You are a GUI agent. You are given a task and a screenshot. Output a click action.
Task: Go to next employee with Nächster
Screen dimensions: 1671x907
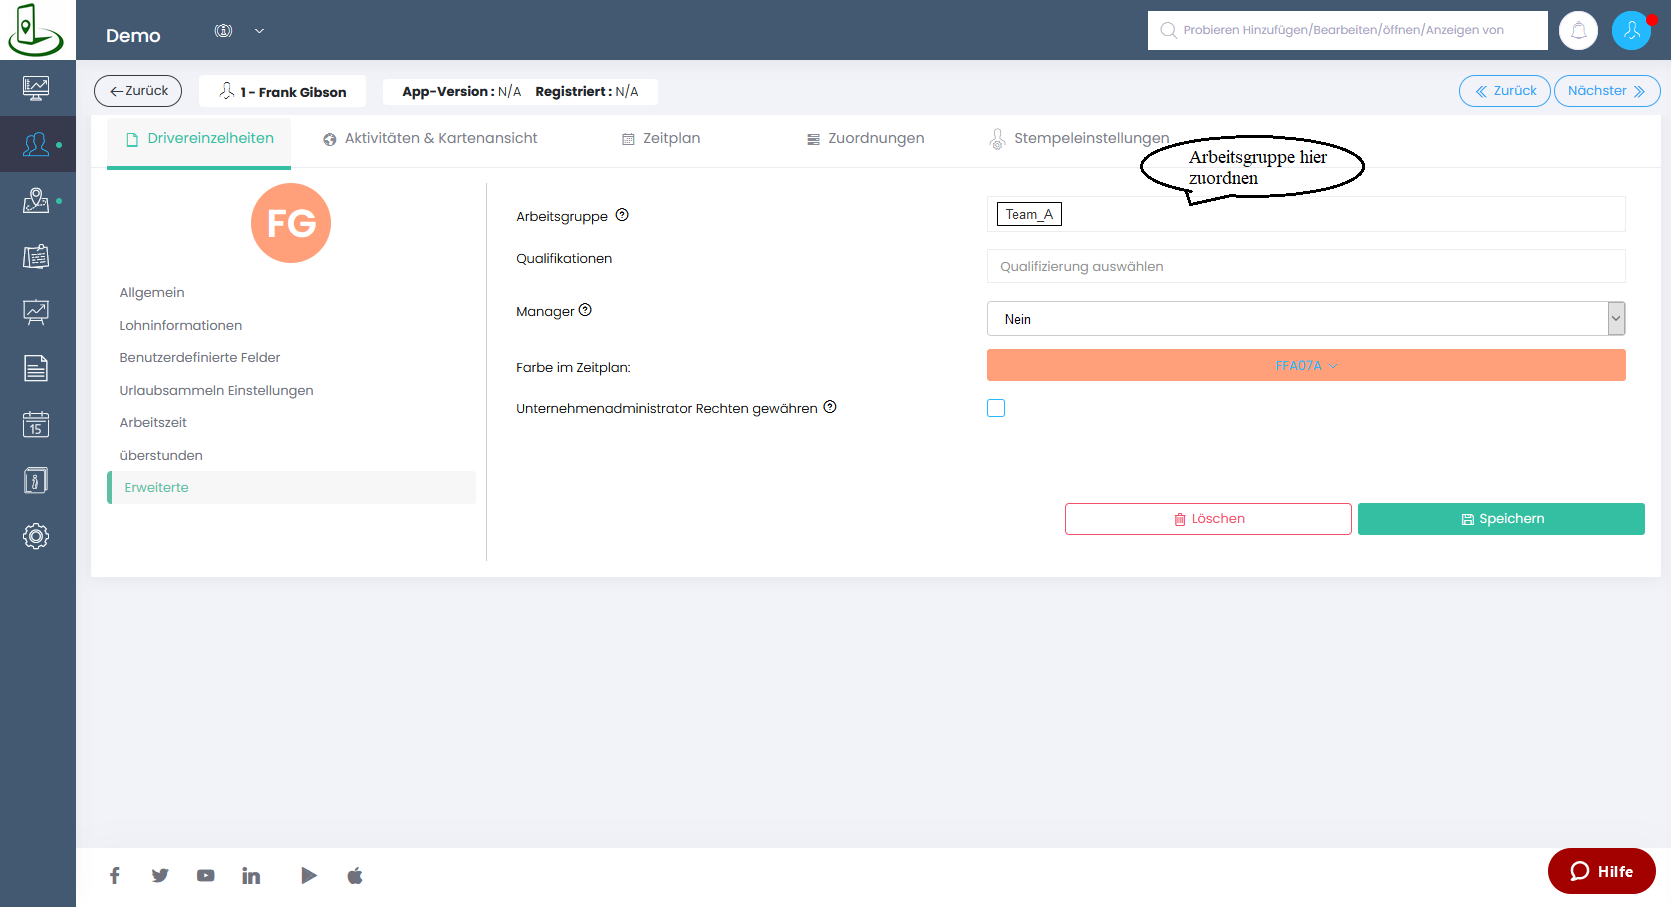click(1607, 91)
